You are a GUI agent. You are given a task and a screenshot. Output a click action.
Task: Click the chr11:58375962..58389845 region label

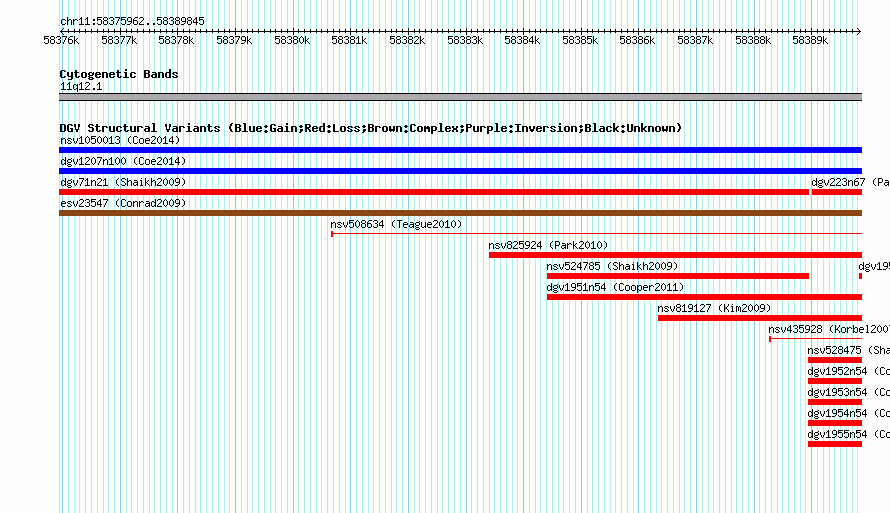132,22
